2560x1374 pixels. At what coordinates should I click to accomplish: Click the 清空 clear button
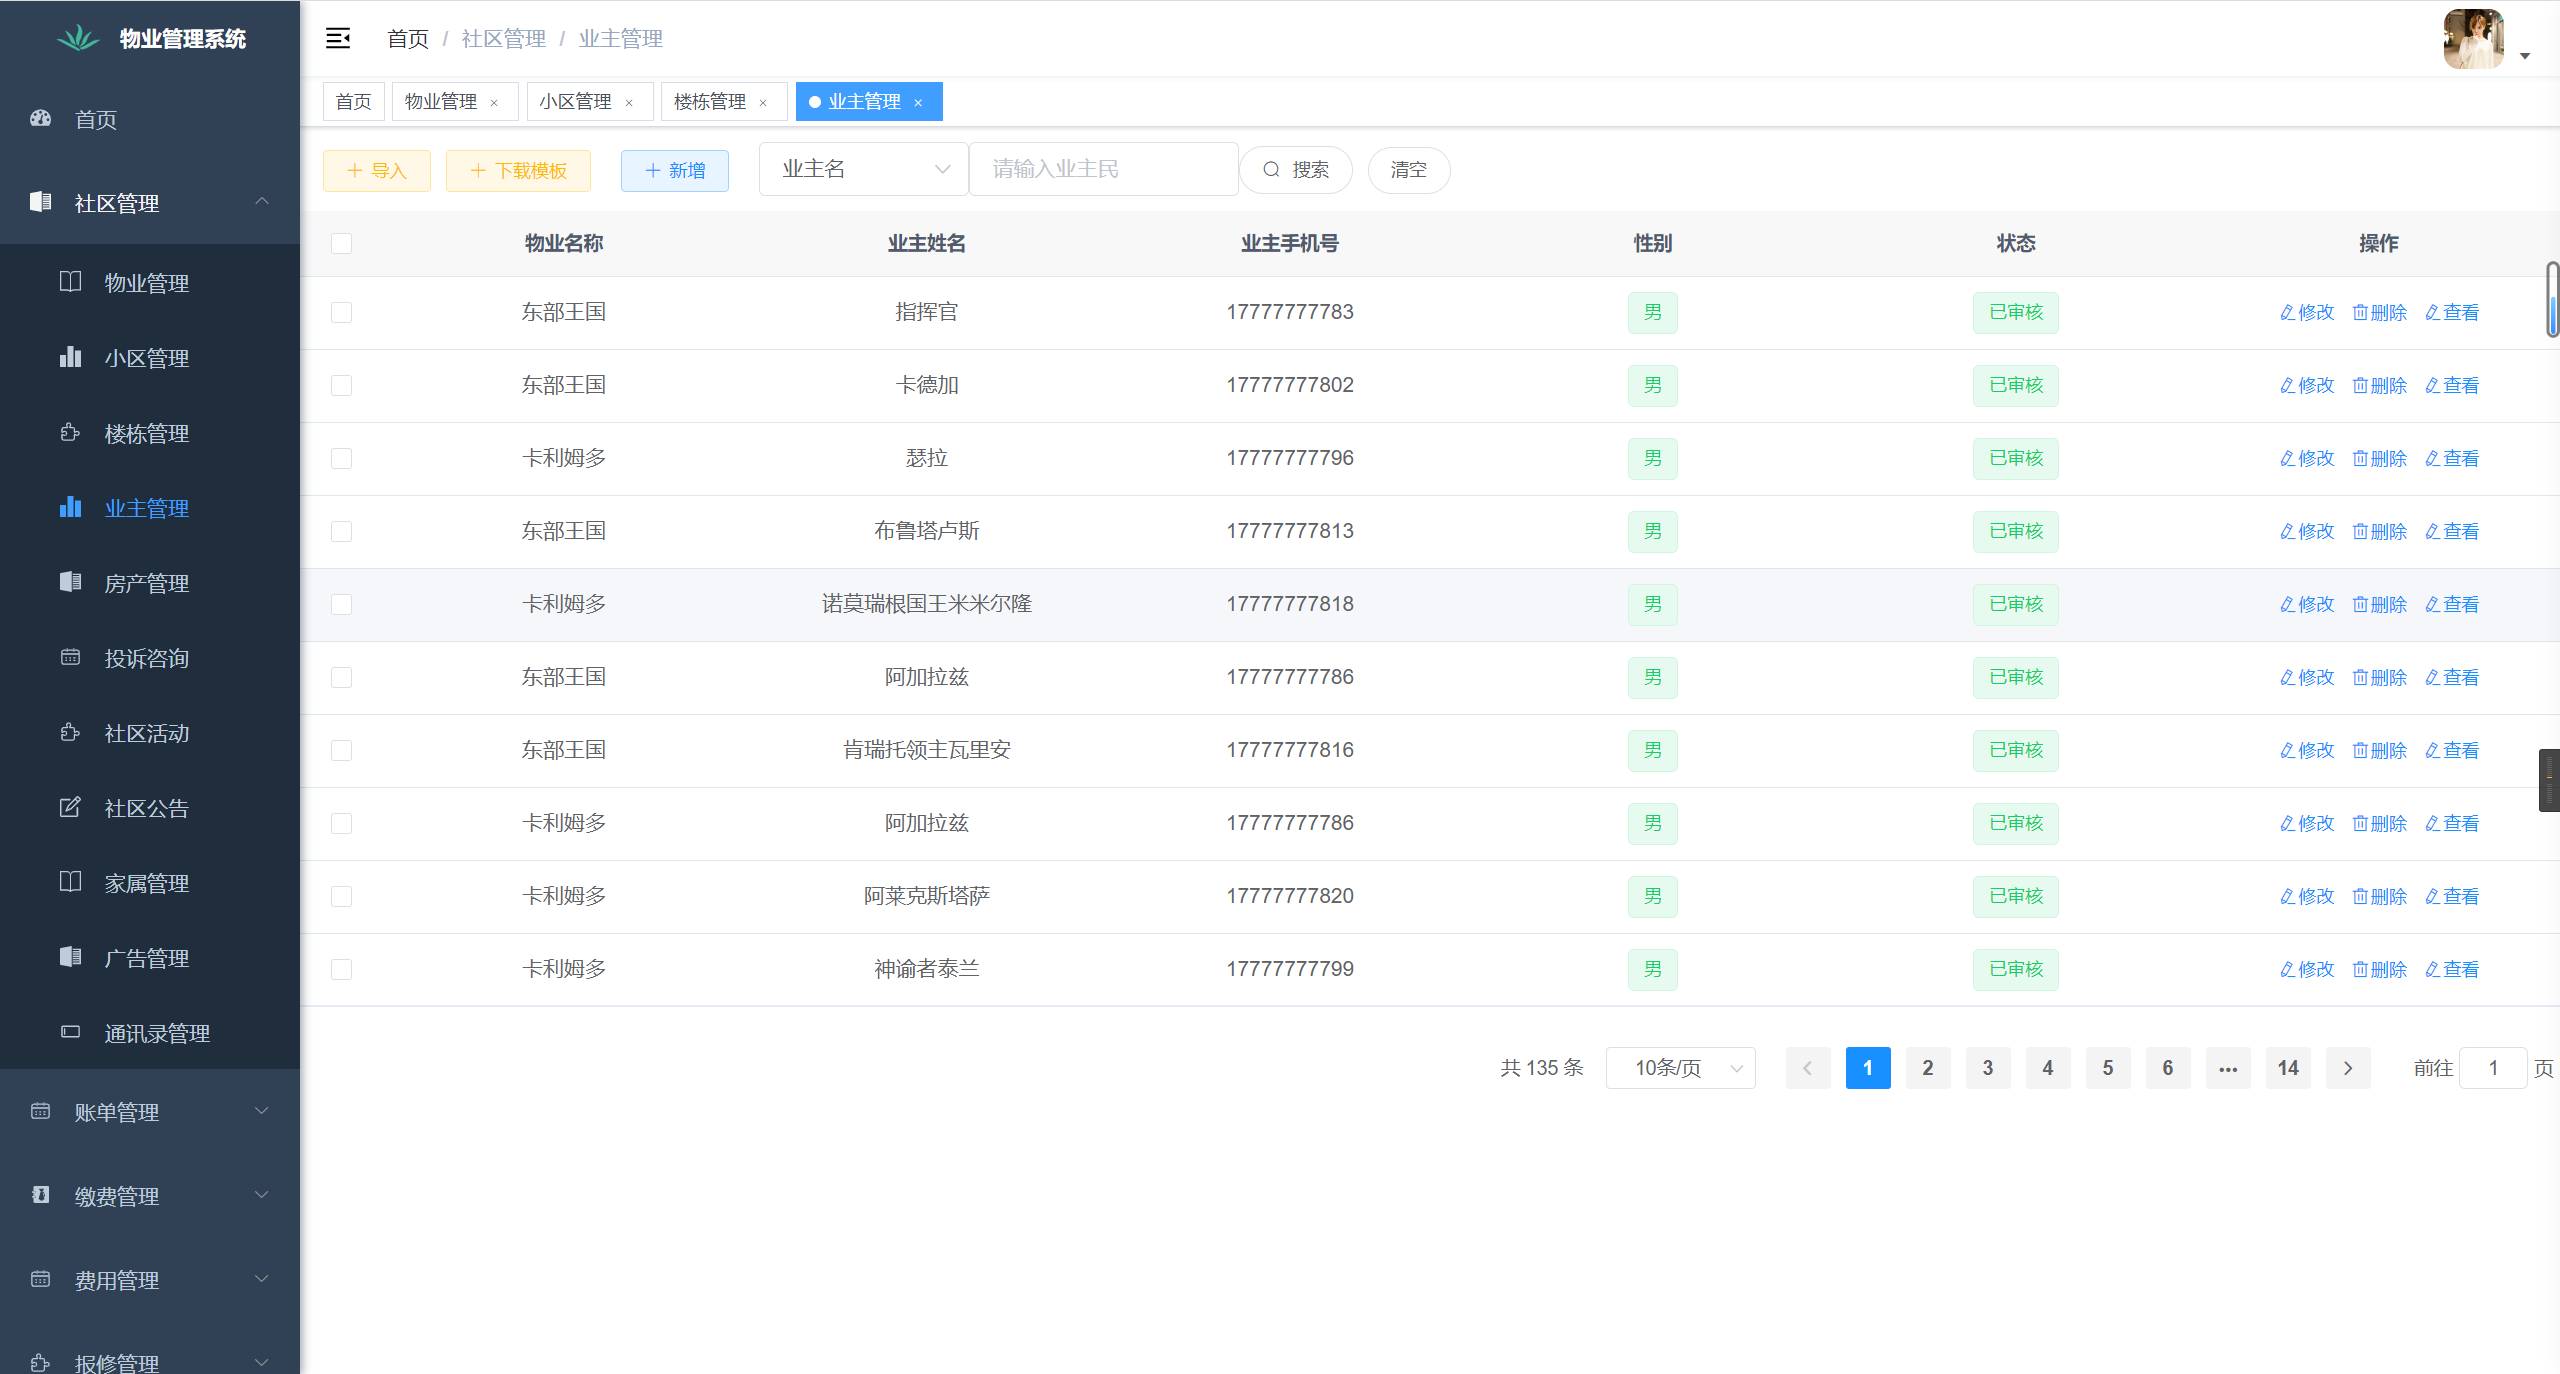[x=1409, y=169]
